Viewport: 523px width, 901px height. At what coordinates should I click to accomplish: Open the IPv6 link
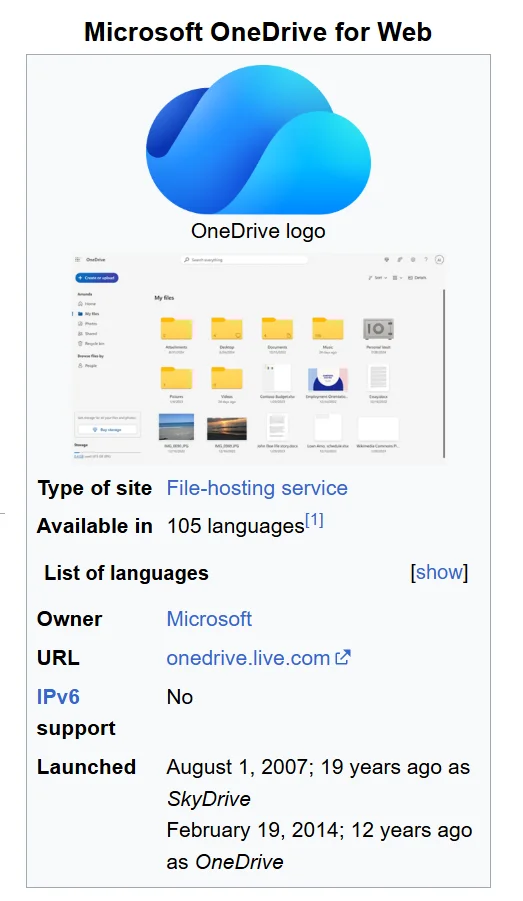(x=58, y=697)
